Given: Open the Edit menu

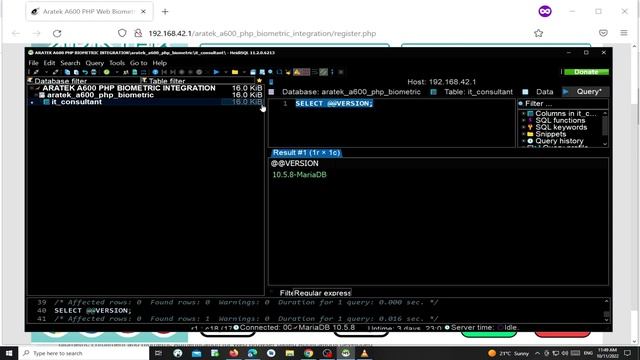Looking at the screenshot, I should (x=49, y=63).
